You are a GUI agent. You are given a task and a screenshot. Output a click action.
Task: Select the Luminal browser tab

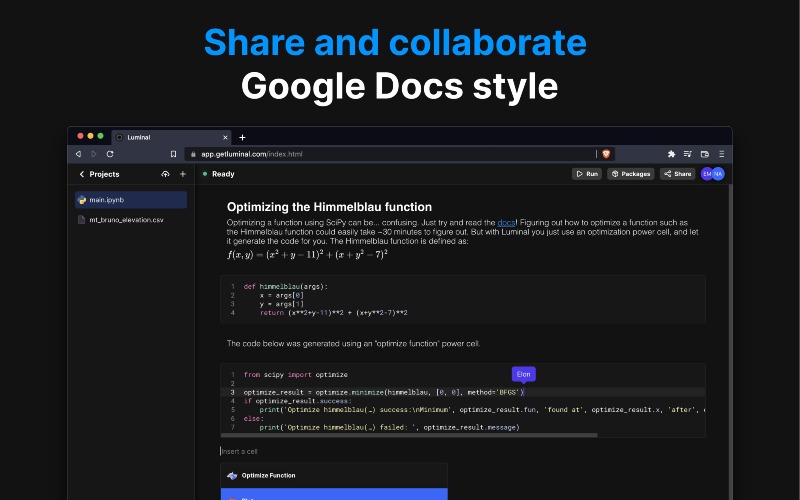coord(171,137)
